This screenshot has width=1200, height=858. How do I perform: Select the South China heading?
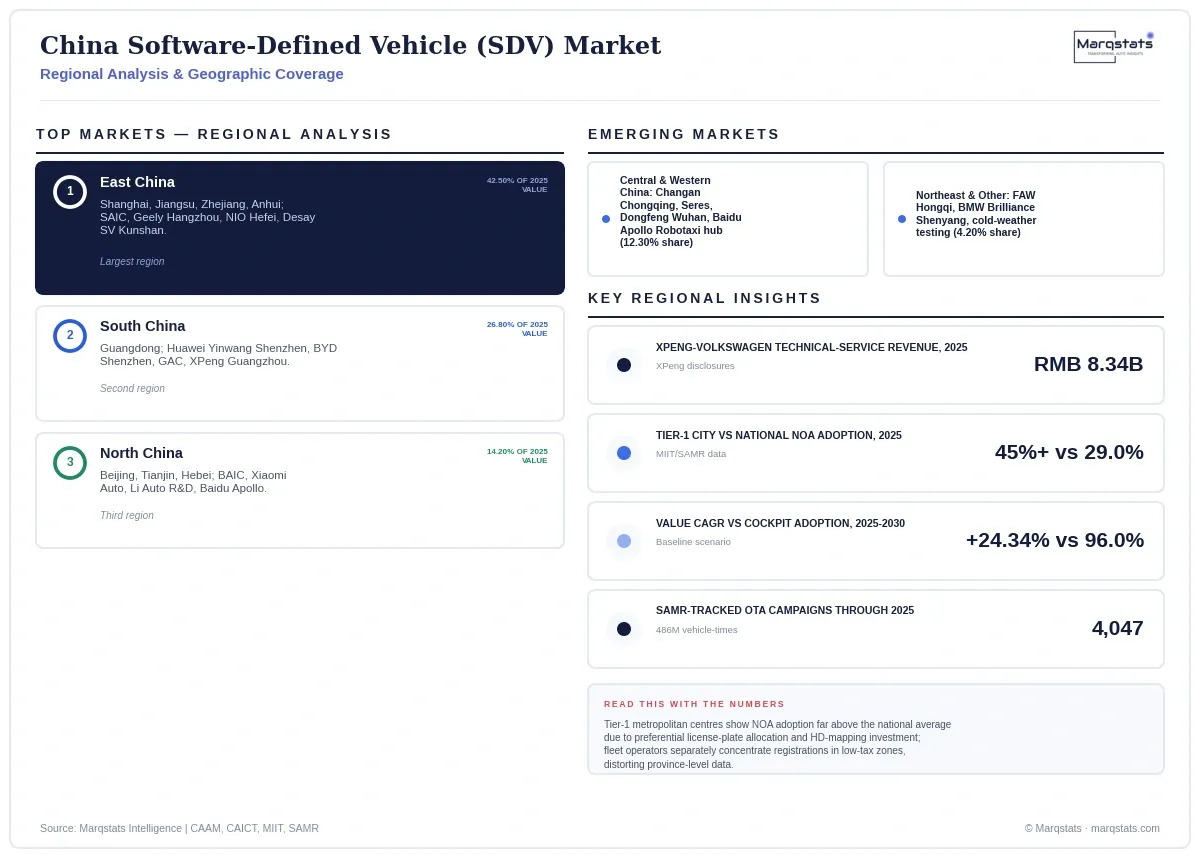(x=142, y=326)
